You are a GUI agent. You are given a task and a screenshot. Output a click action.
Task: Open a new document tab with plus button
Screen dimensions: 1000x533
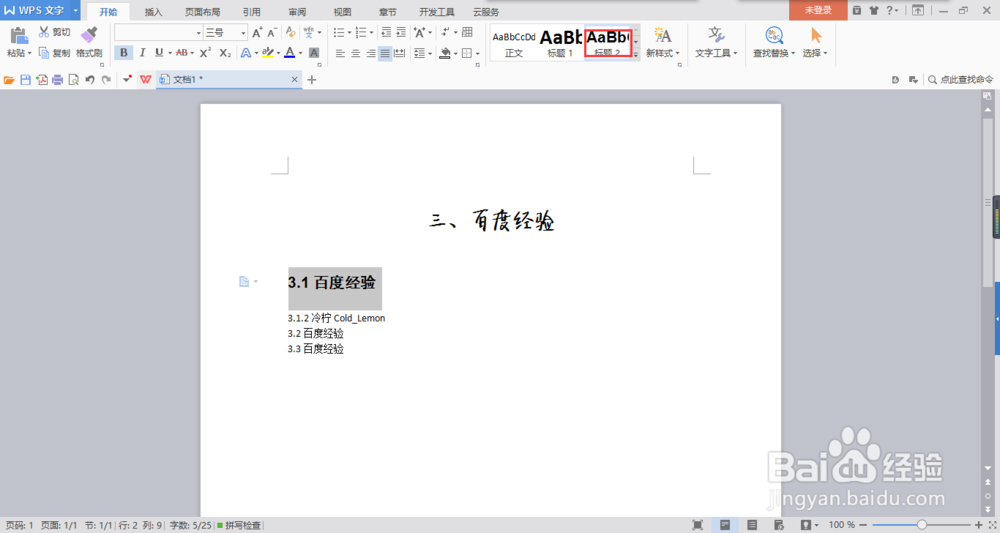pyautogui.click(x=312, y=80)
